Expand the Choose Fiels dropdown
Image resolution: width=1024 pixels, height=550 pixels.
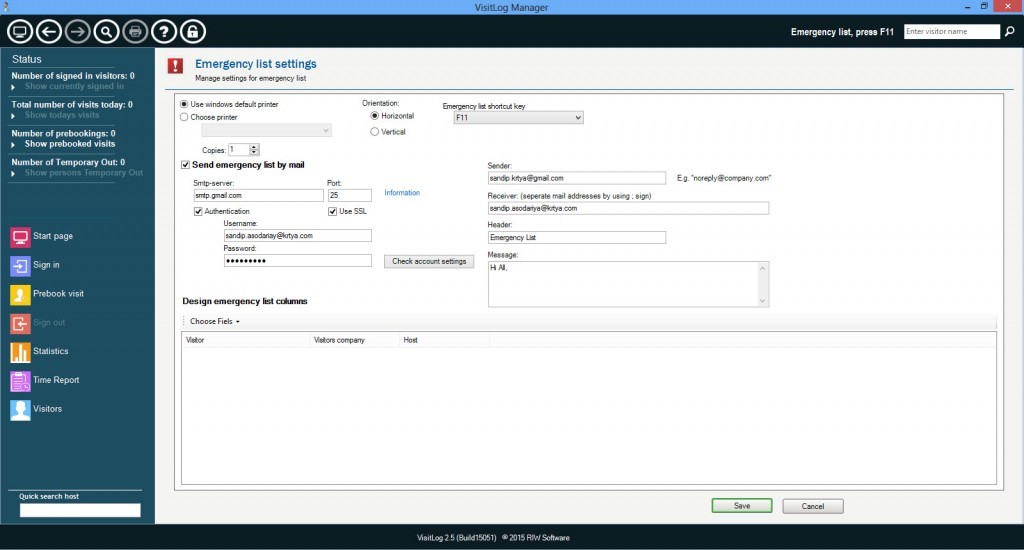[215, 321]
